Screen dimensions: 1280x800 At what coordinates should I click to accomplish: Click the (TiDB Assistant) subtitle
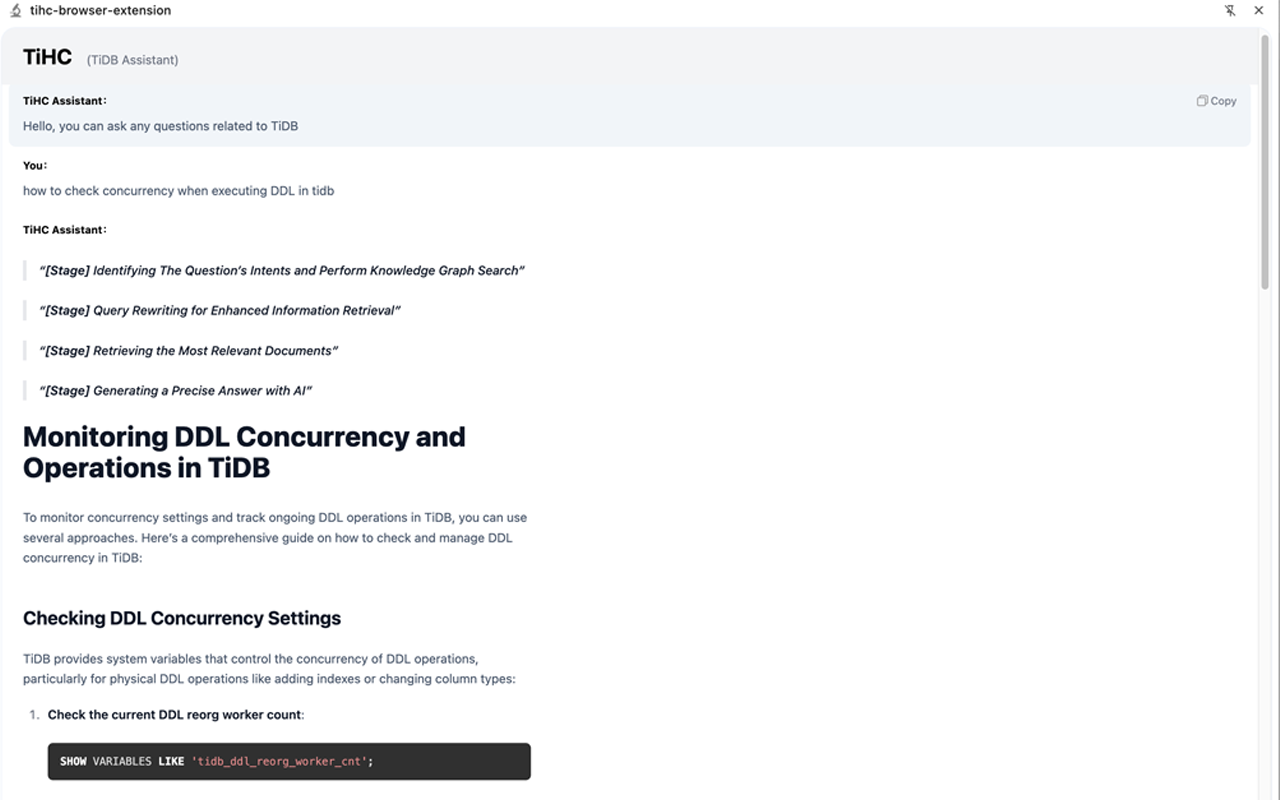tap(132, 60)
